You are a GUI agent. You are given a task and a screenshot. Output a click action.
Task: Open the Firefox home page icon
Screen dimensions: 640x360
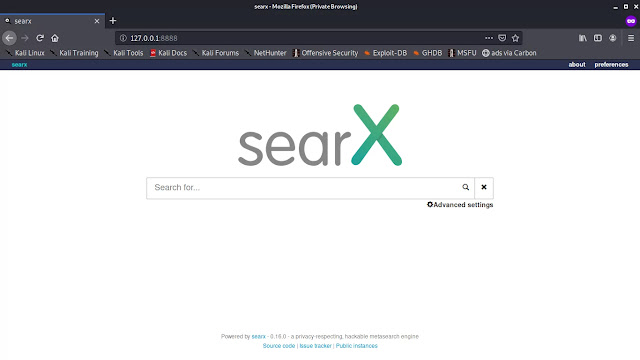click(55, 38)
